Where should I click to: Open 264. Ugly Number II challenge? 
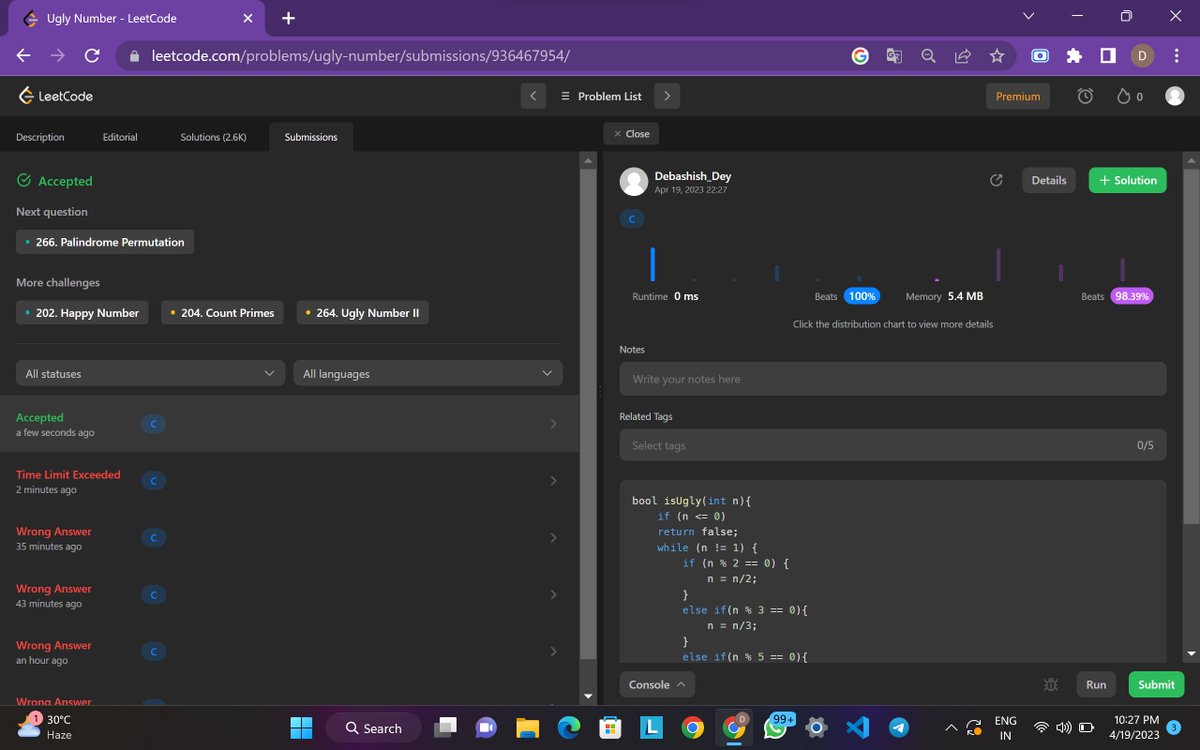(x=363, y=313)
